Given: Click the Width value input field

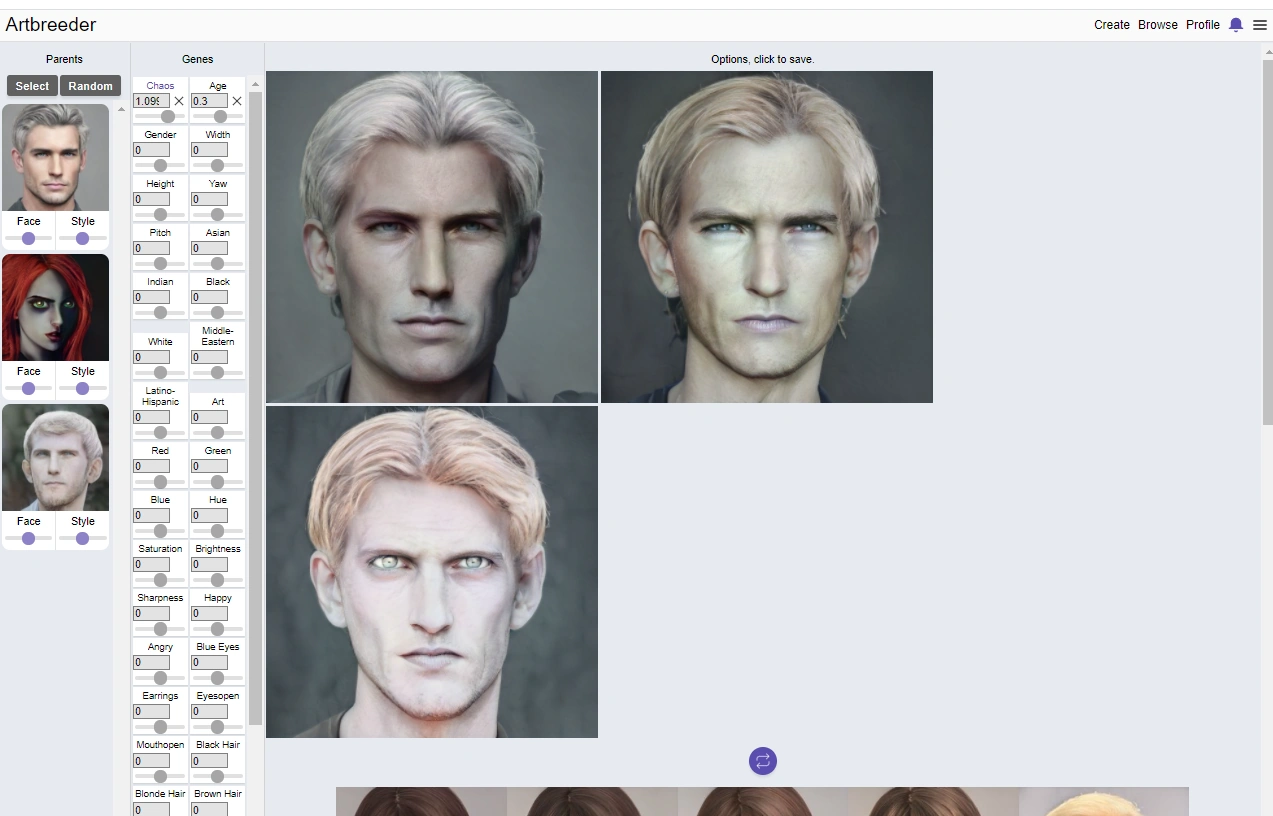Looking at the screenshot, I should coord(210,150).
